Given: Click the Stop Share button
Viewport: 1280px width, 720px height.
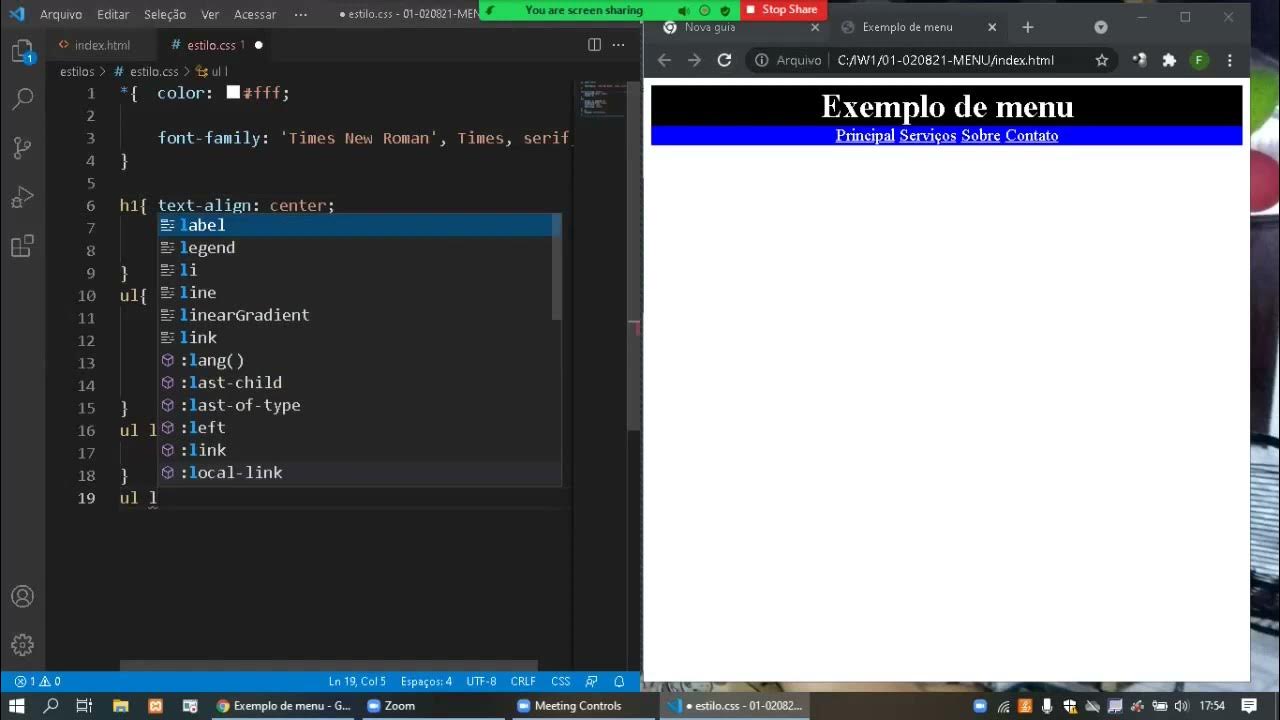Looking at the screenshot, I should click(x=783, y=10).
